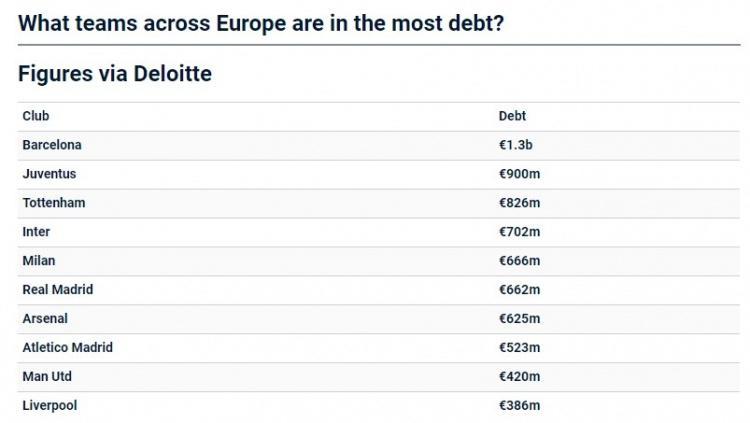750x423 pixels.
Task: Click the €900m debt figure
Action: [x=519, y=174]
